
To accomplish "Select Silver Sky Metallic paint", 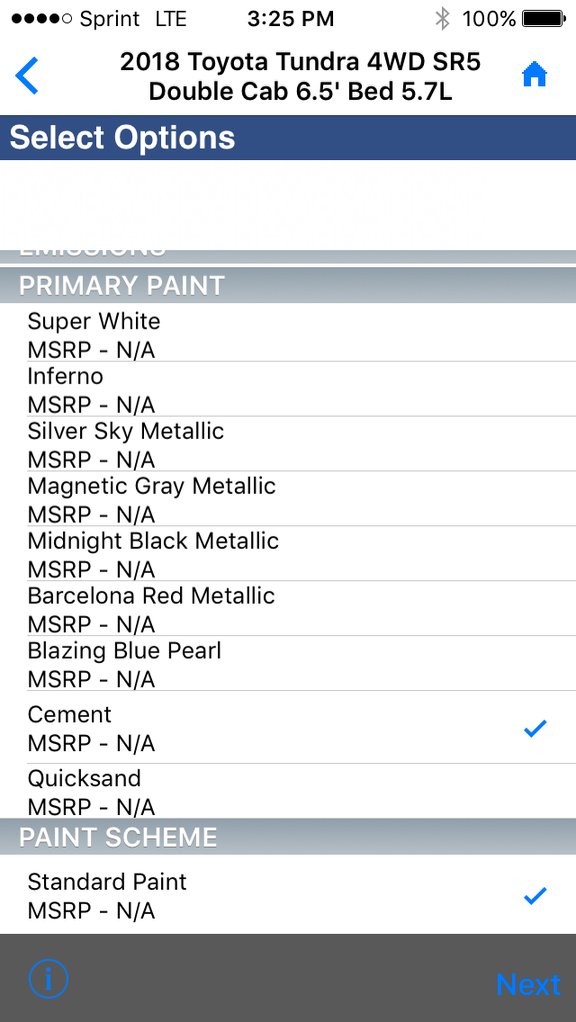I will pos(288,445).
